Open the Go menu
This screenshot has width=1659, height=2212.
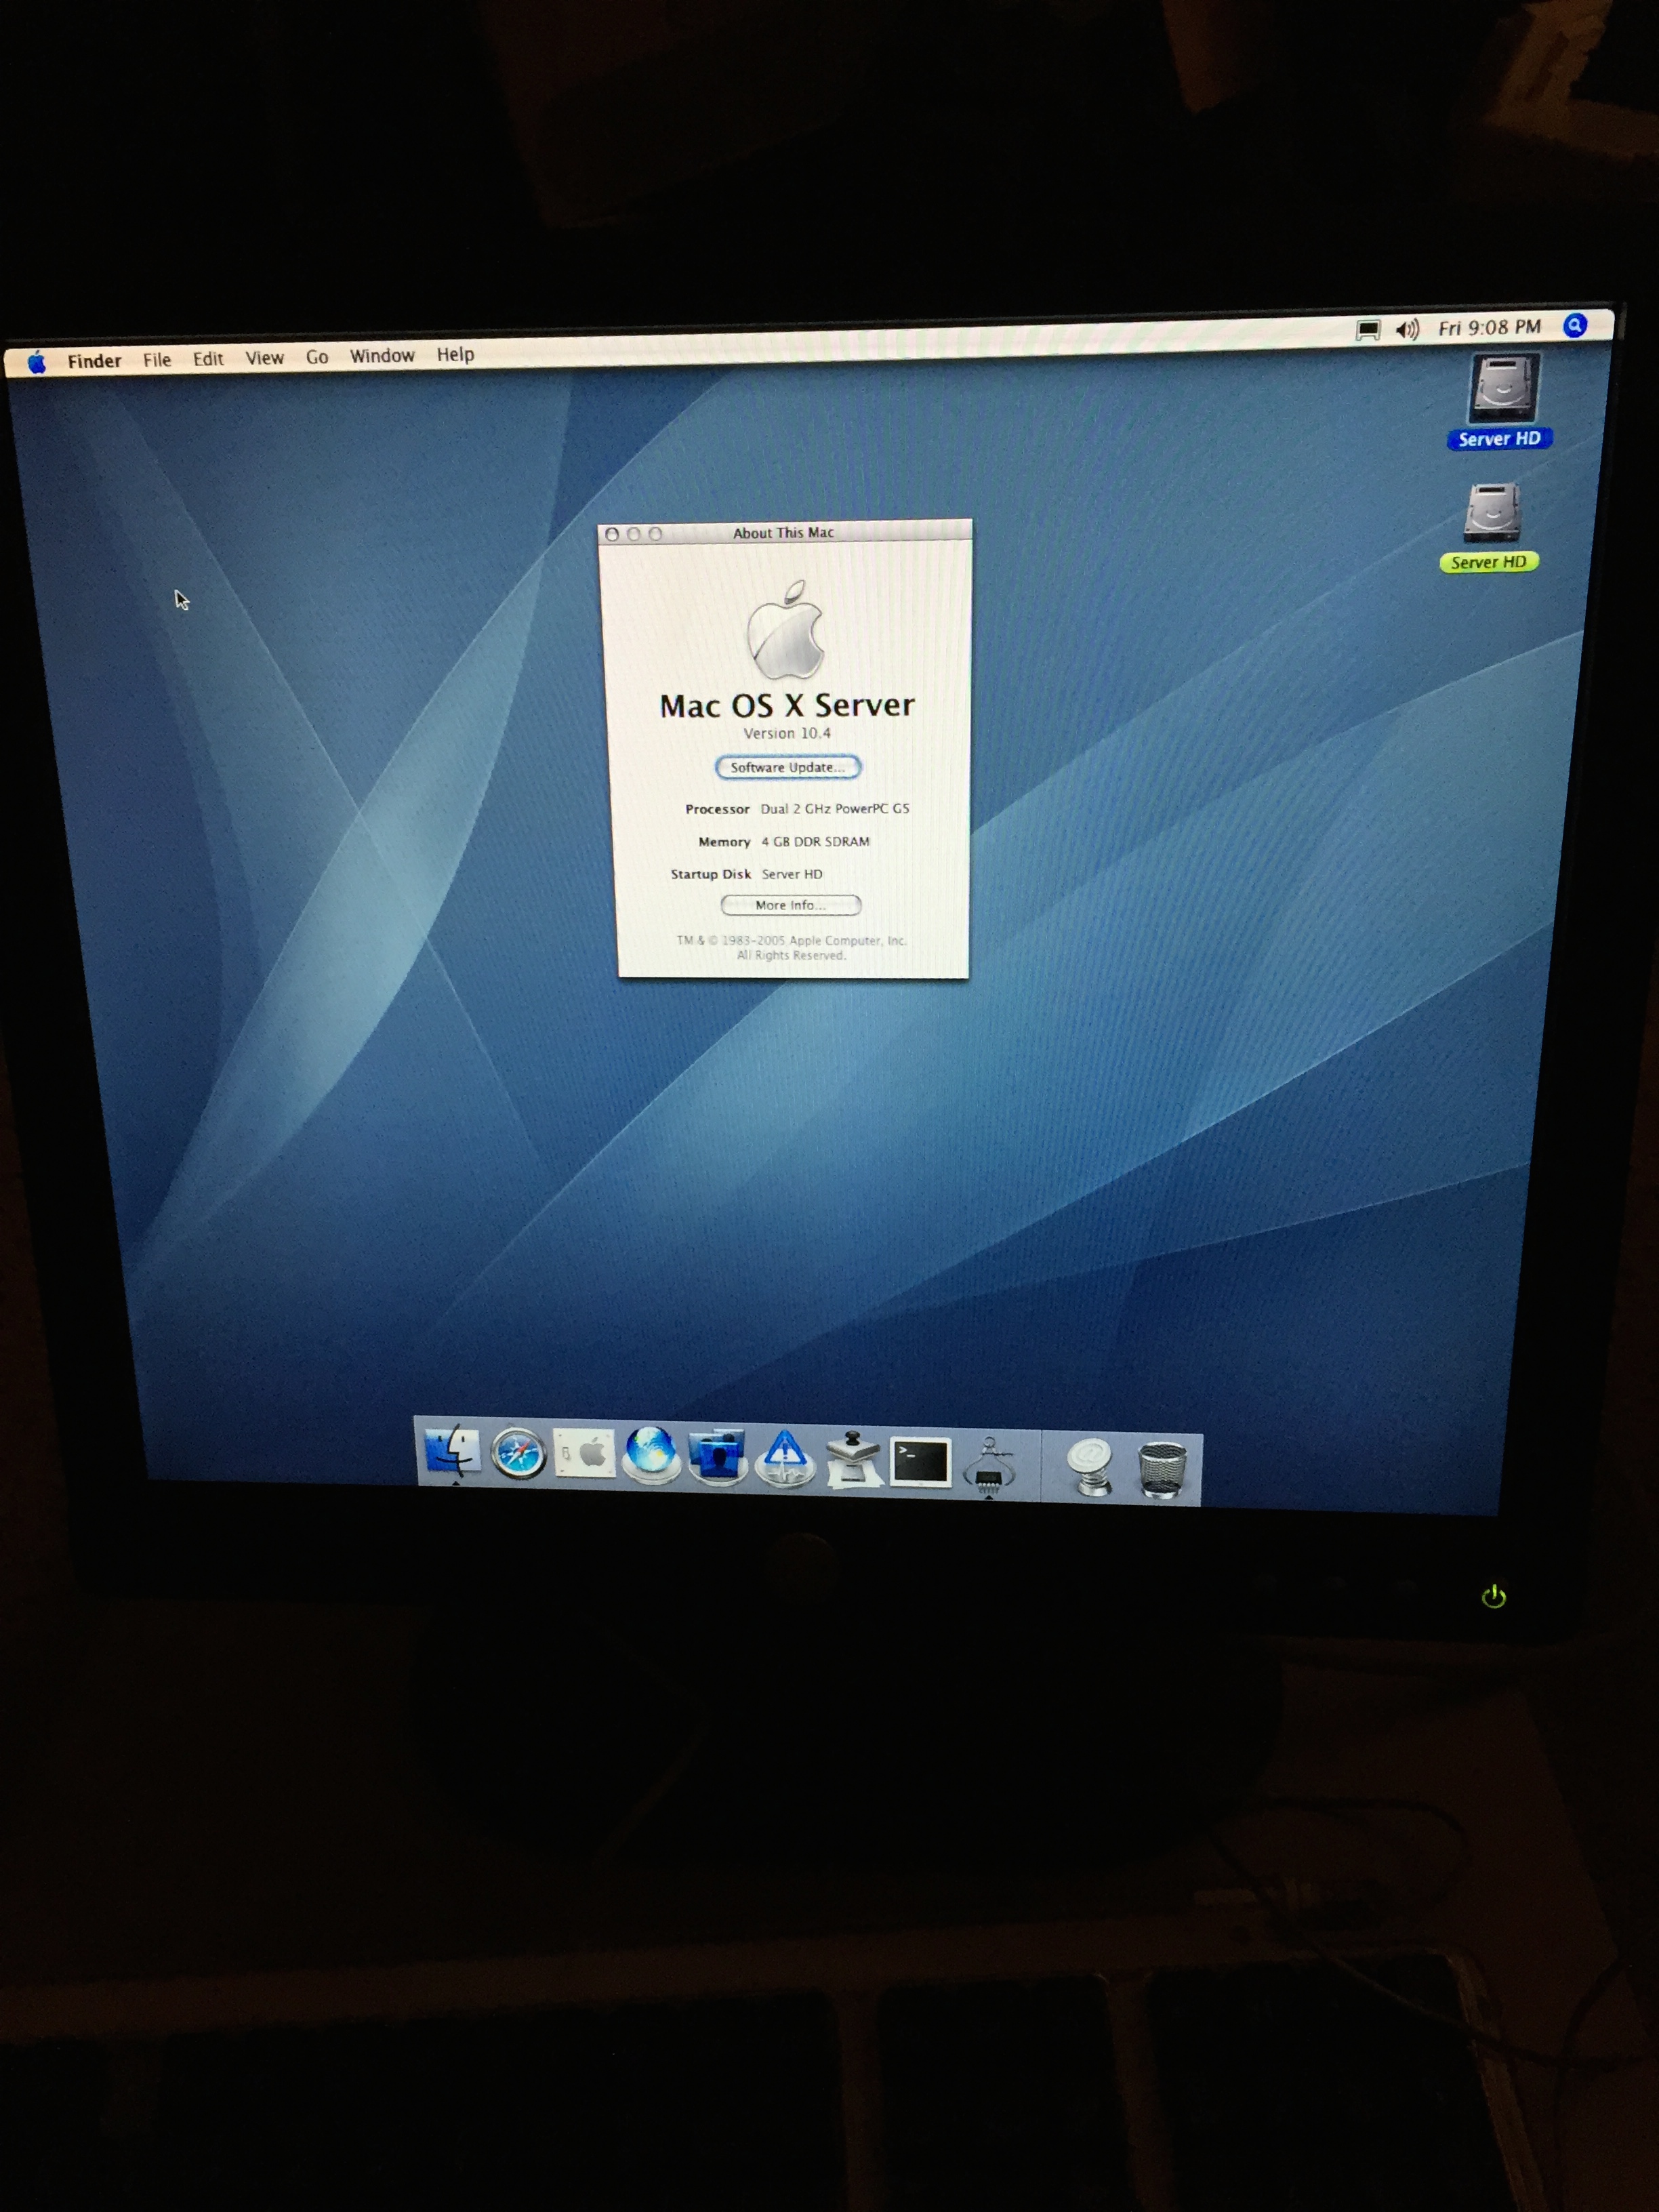coord(317,357)
